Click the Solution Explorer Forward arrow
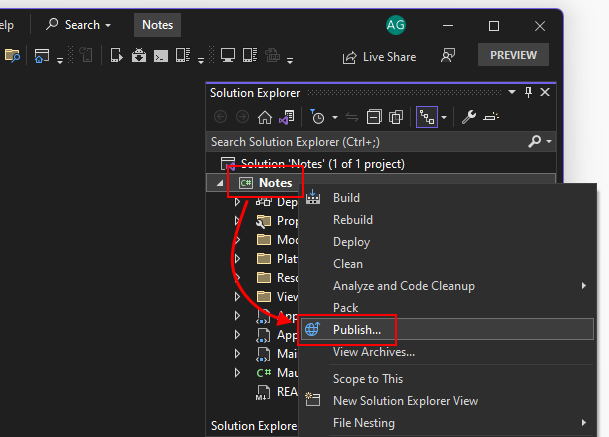609x437 pixels. tap(242, 117)
